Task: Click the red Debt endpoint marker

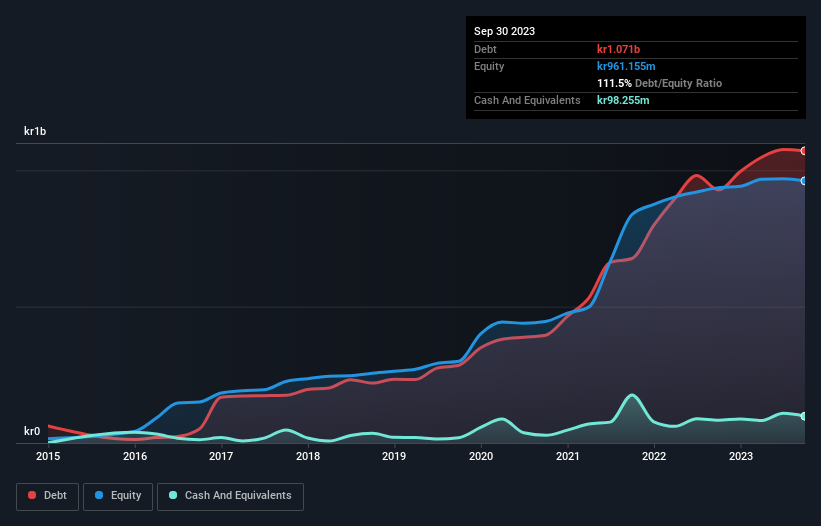Action: point(804,151)
